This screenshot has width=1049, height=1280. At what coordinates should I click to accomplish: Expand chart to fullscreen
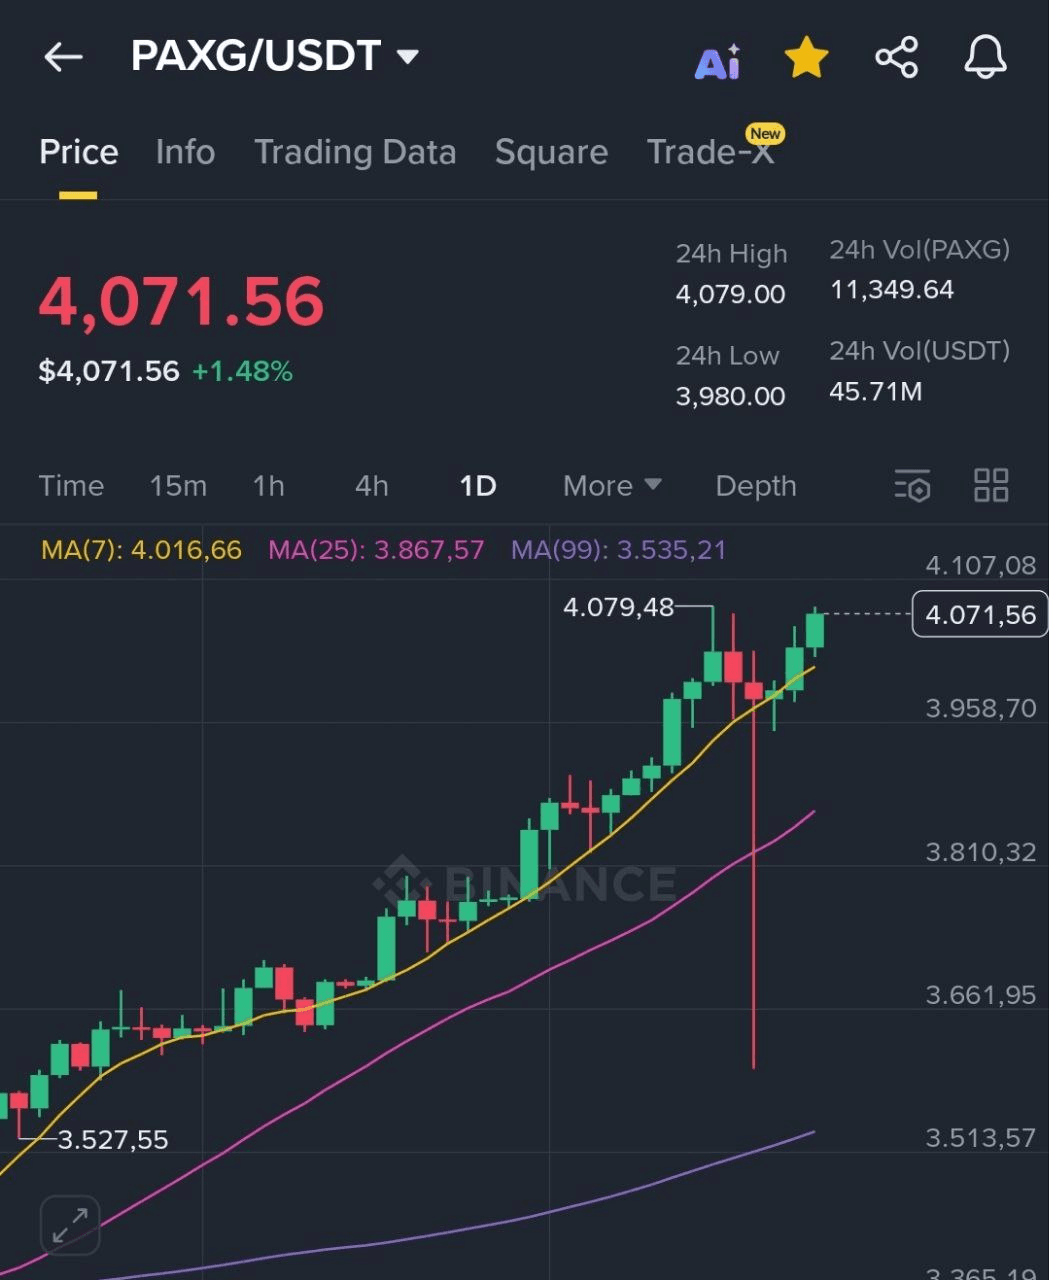[70, 1225]
